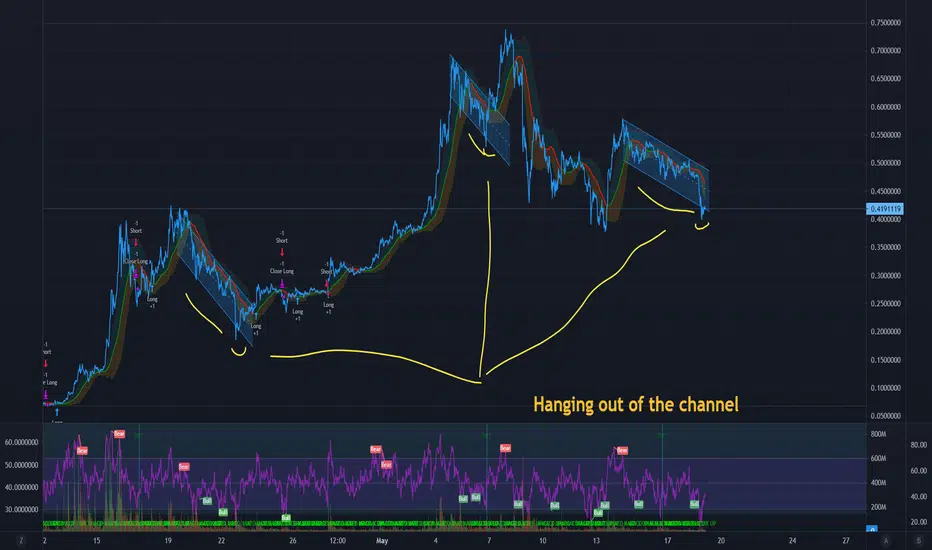Click the A auto-scale button at bottom right
This screenshot has height=550, width=932.
pyautogui.click(x=886, y=540)
